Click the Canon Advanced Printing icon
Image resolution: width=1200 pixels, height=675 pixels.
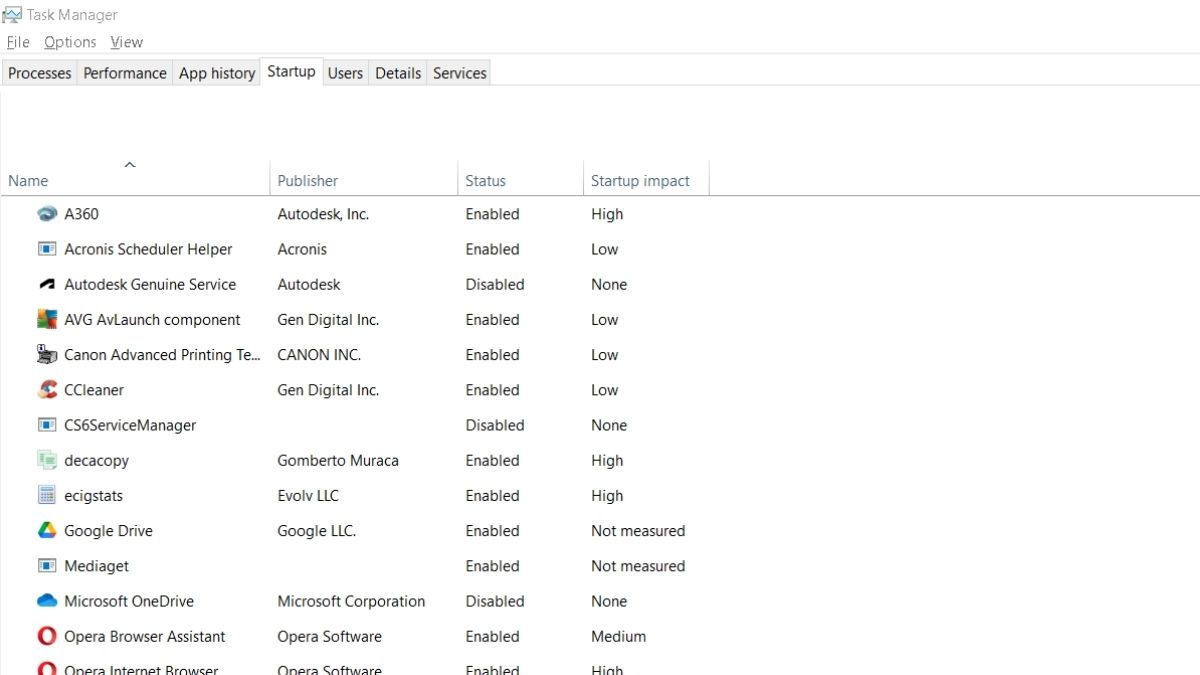[47, 355]
